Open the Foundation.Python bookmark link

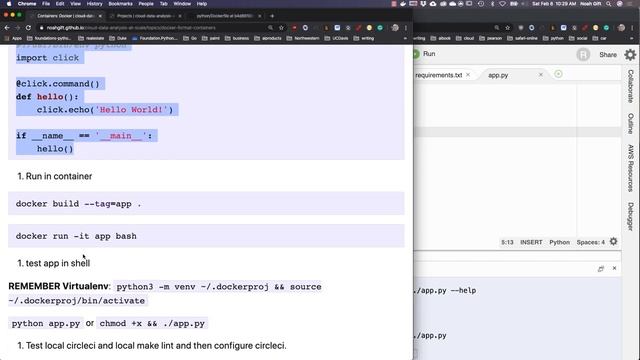coord(155,38)
